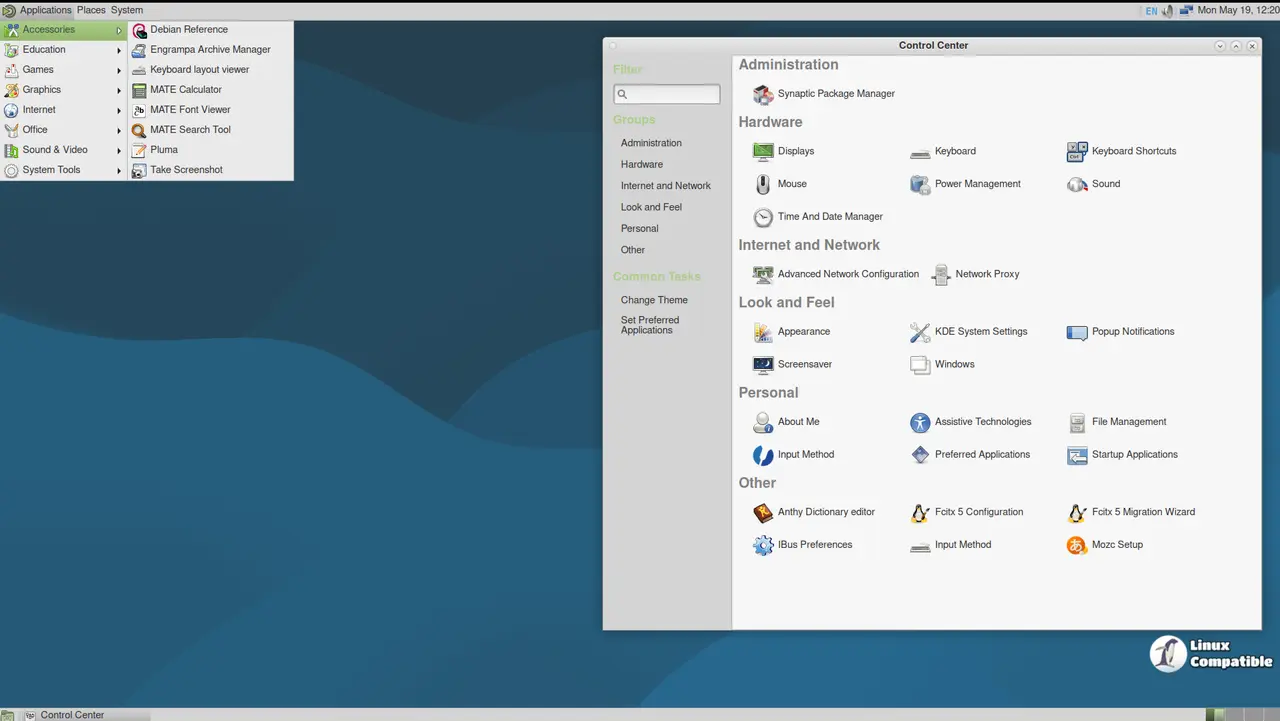Click Set Preferred Applications link
The image size is (1280, 721).
650,324
